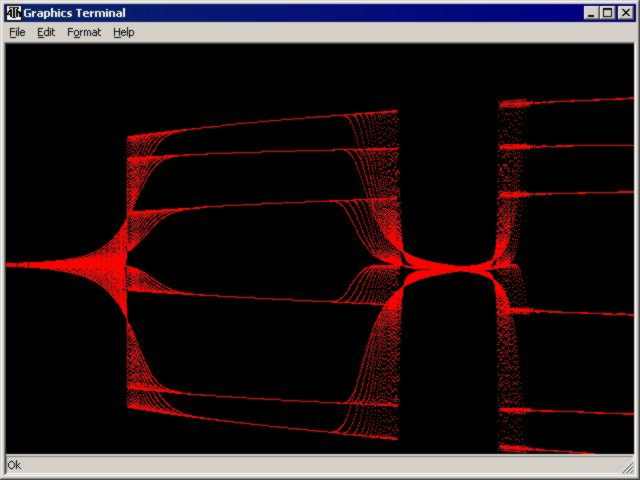The height and width of the screenshot is (480, 640).
Task: Click the single red stem at the plot's left edge
Action: coord(30,264)
